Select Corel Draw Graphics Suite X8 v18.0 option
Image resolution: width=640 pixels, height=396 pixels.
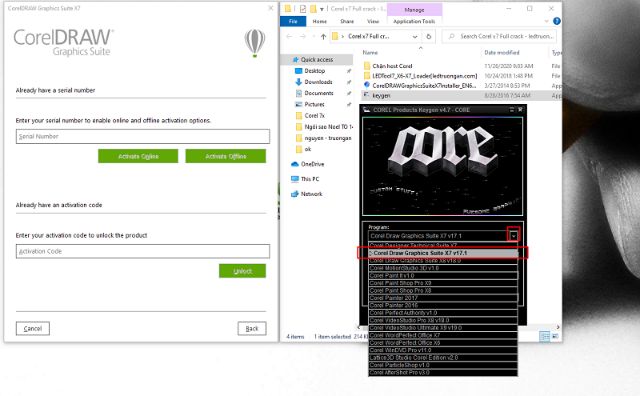pos(443,260)
